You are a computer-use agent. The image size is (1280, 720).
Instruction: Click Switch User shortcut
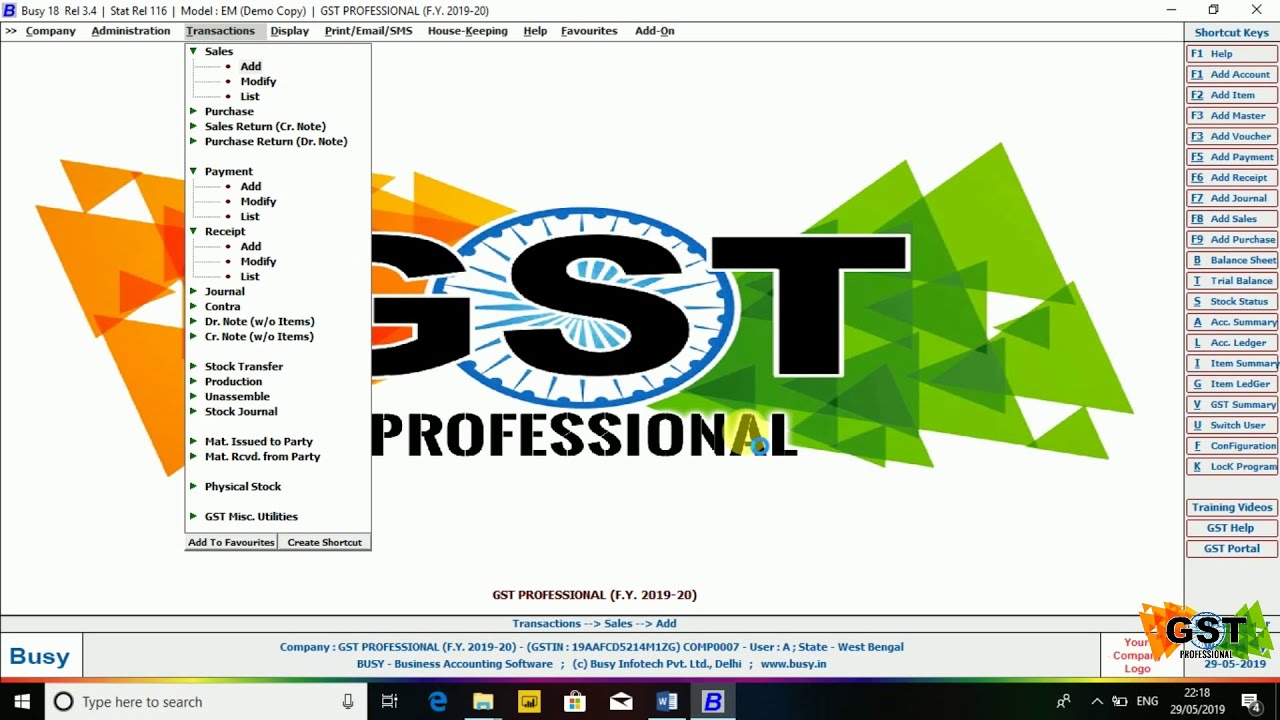point(1231,426)
